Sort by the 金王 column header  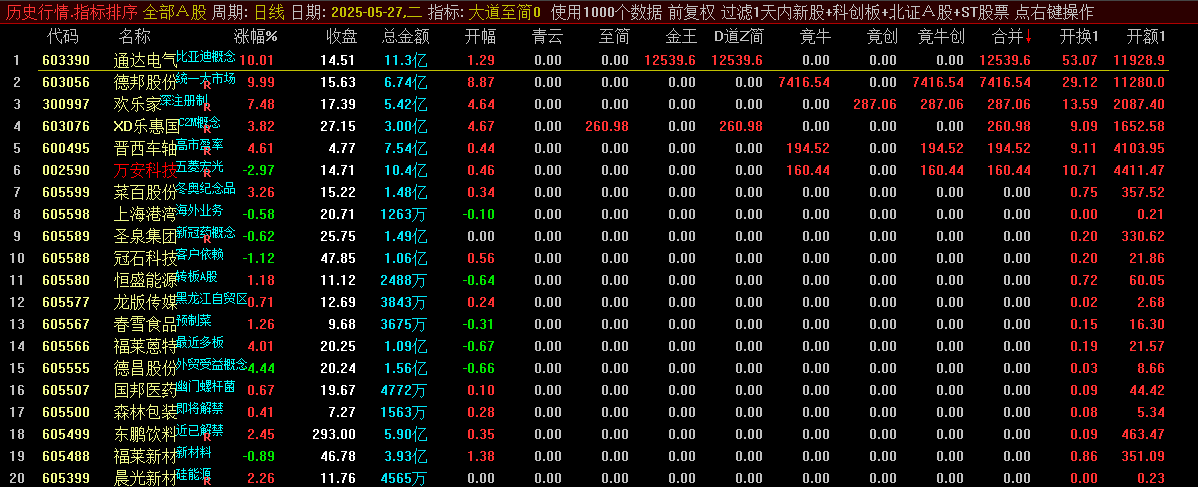(x=681, y=36)
